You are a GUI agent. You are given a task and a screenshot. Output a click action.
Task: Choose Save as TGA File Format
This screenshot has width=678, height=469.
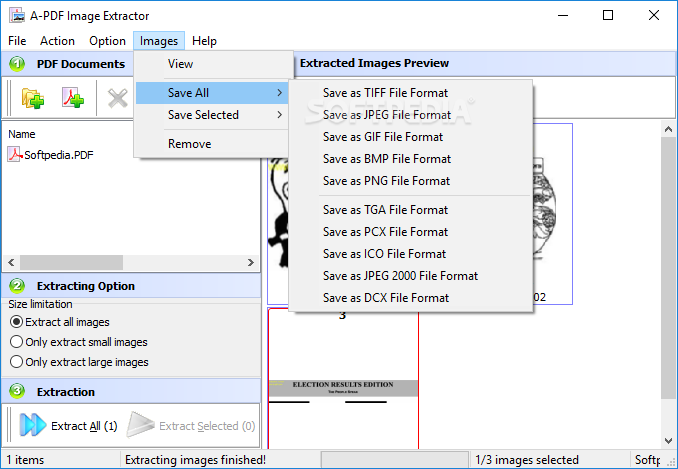(x=410, y=210)
